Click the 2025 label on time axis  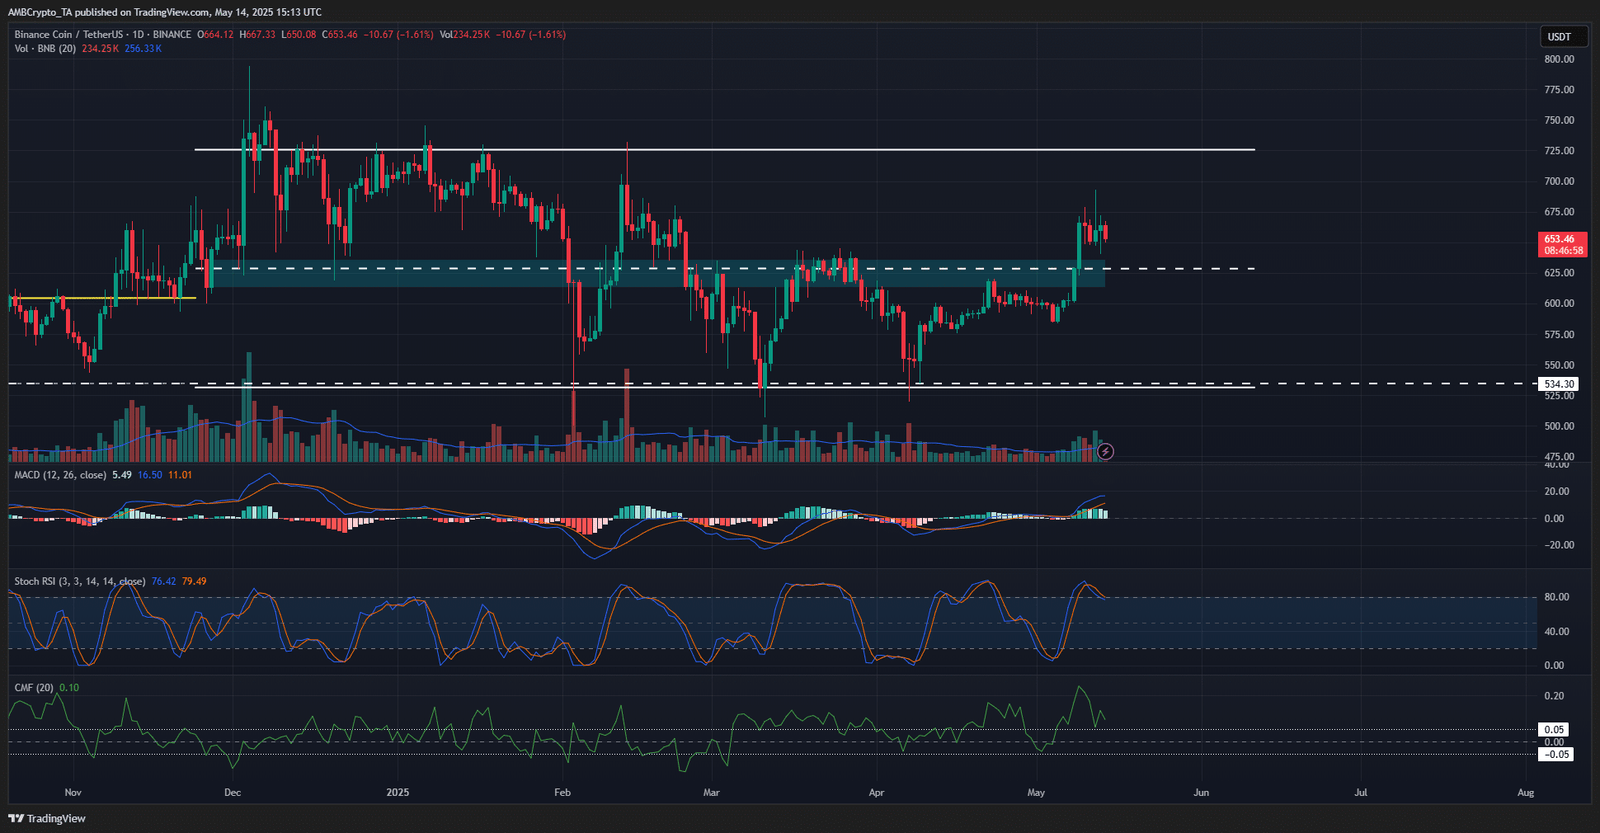click(x=398, y=792)
